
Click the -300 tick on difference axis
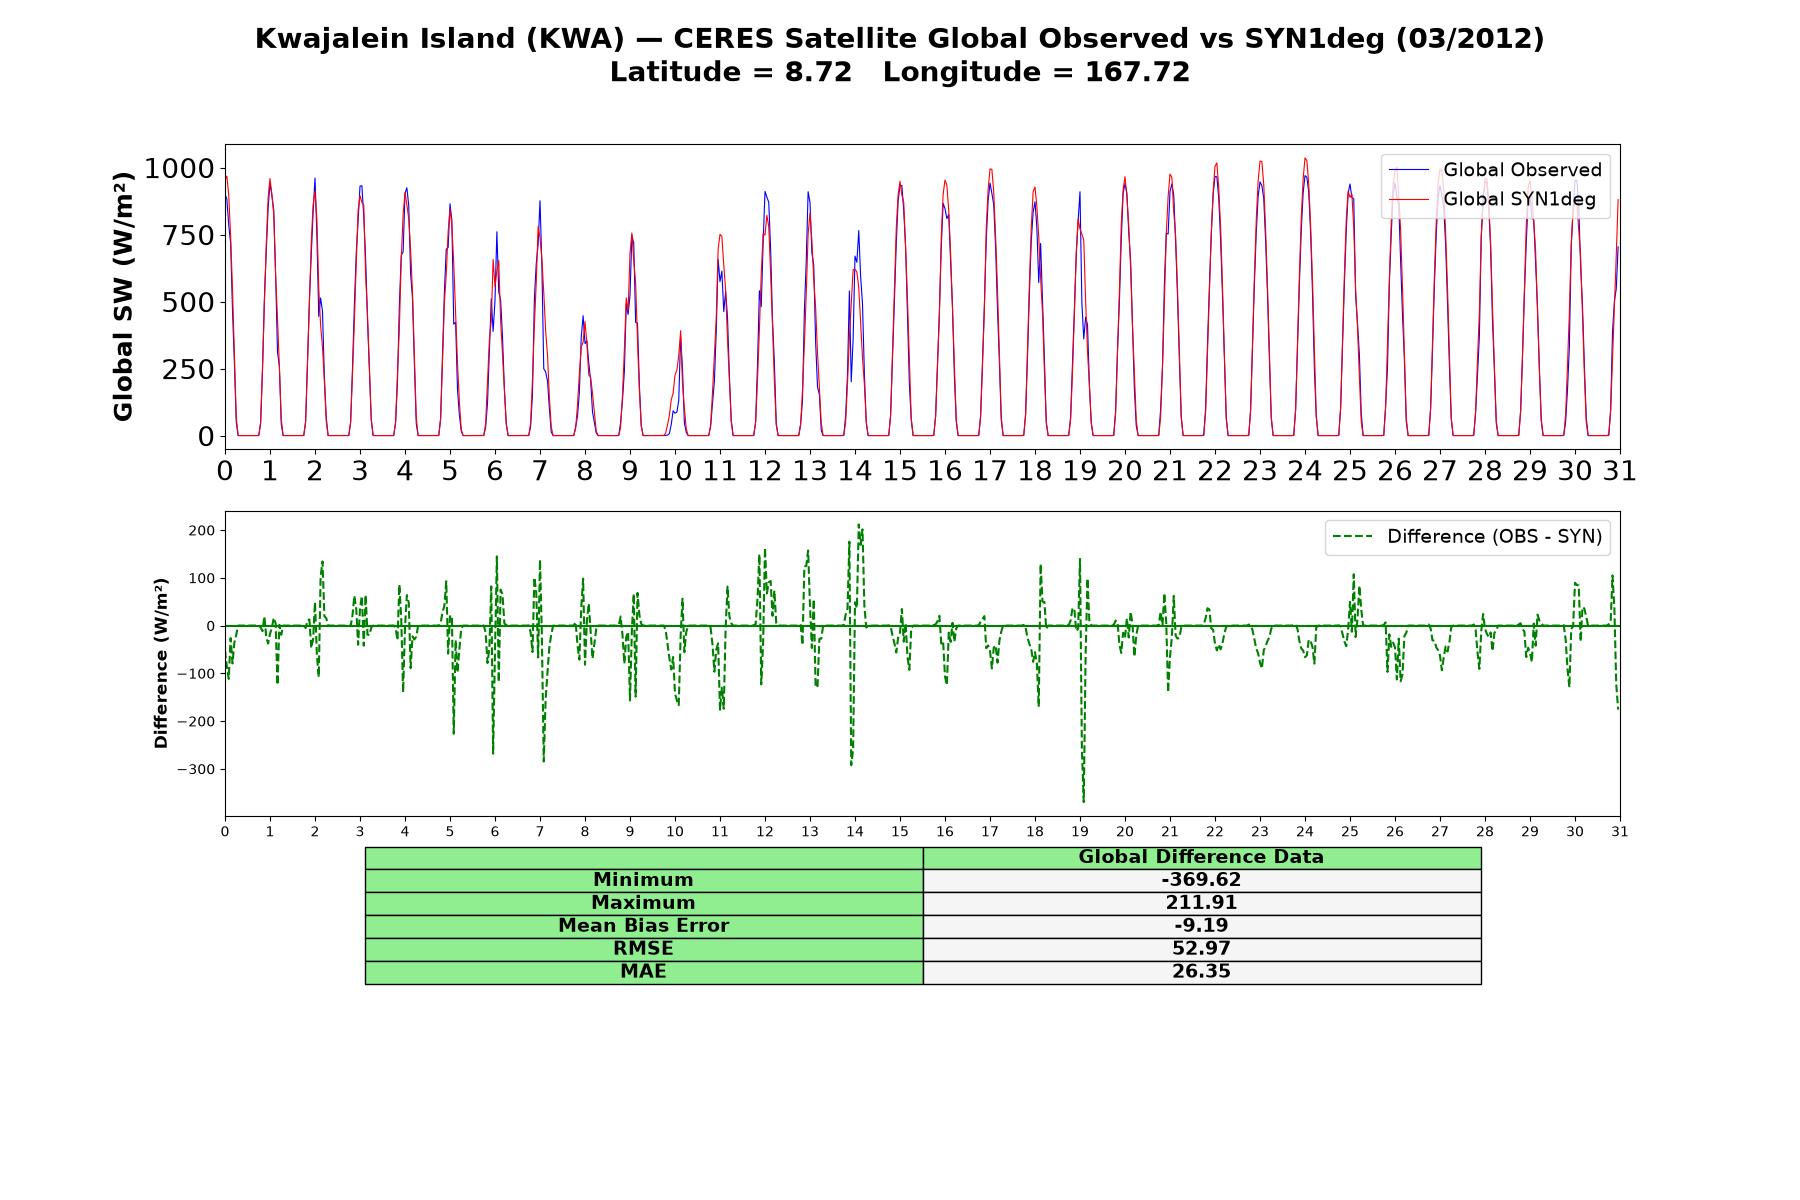[x=197, y=770]
